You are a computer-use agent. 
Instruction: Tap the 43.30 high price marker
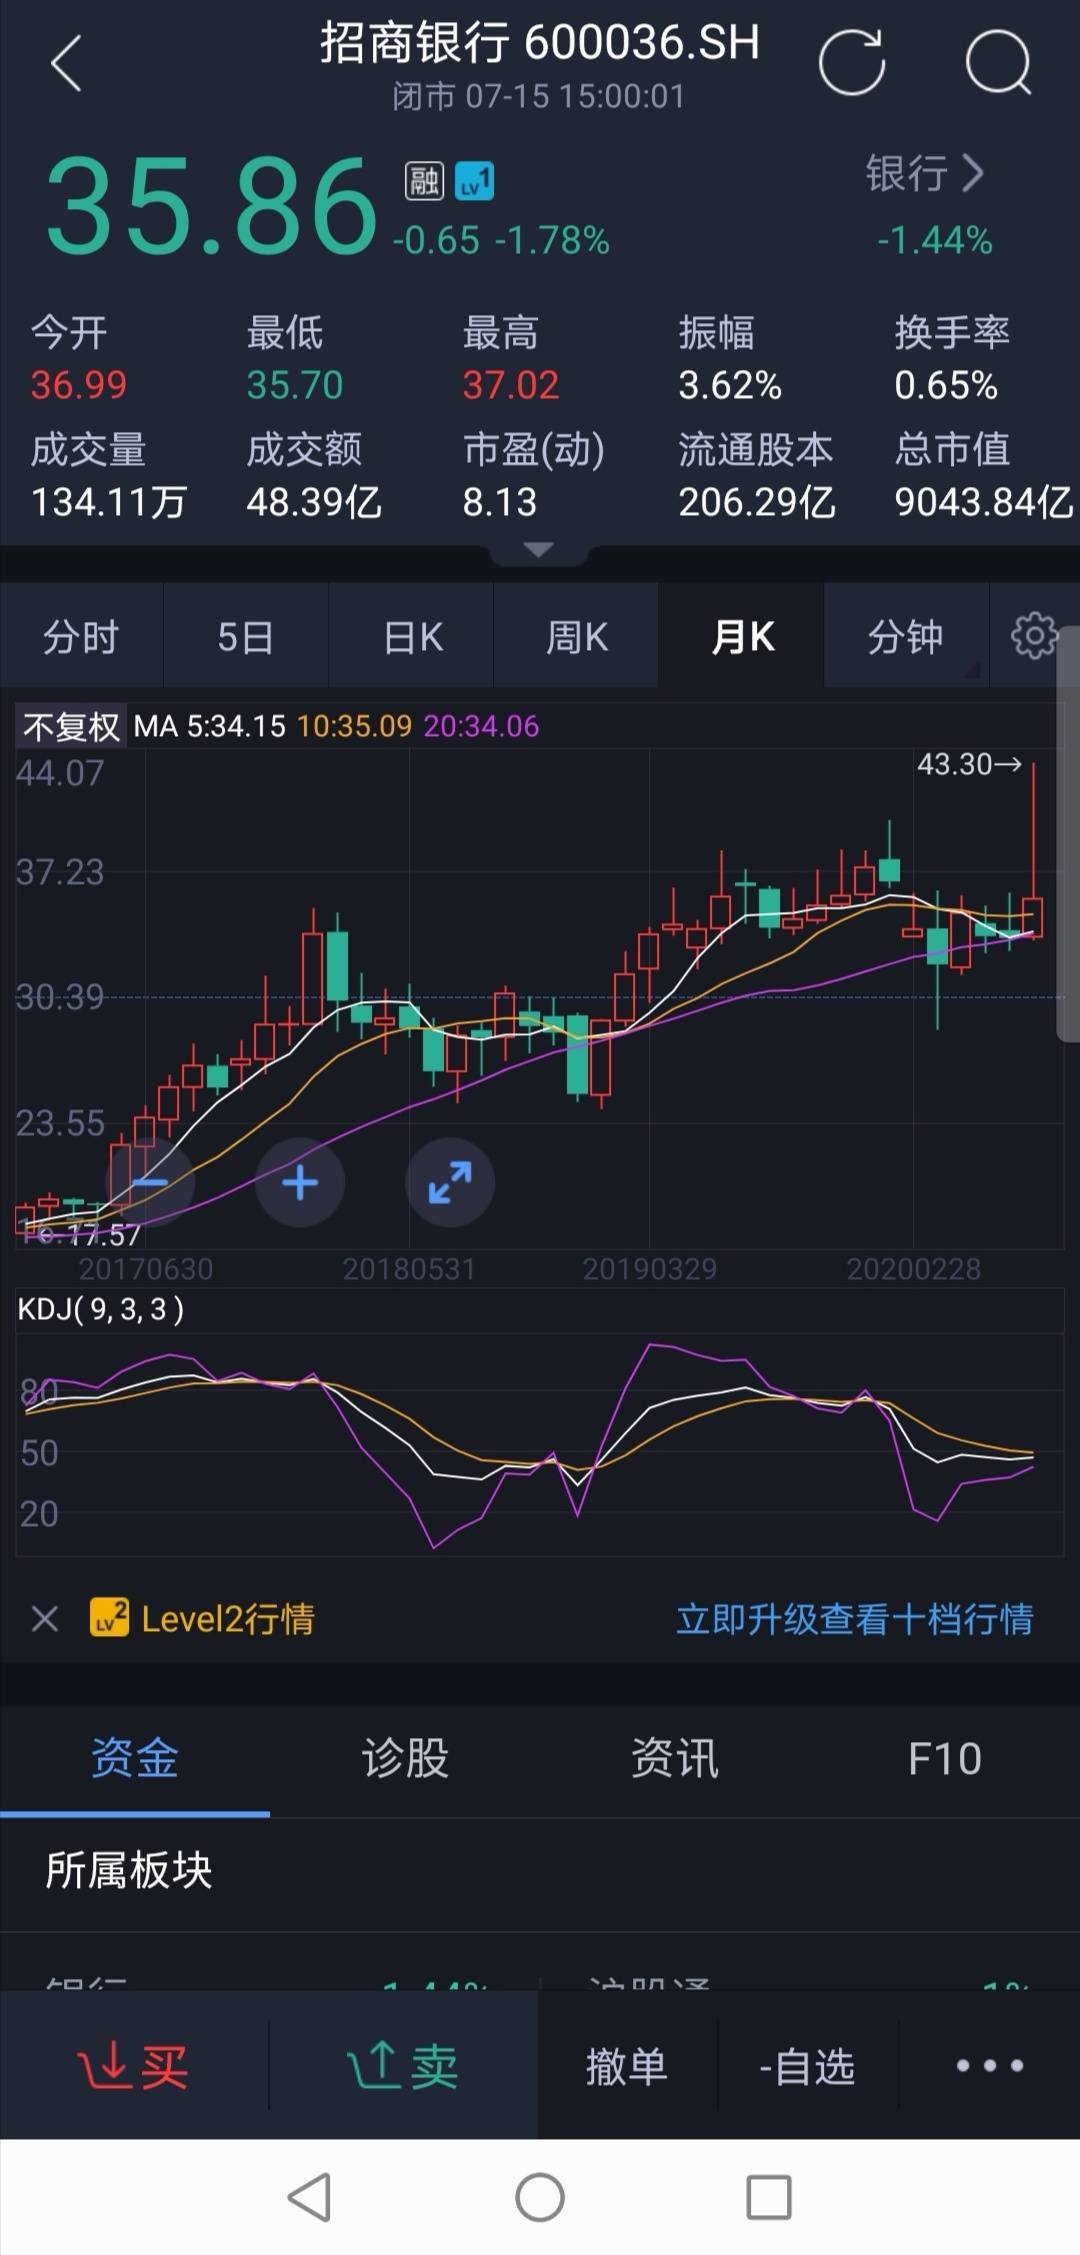click(969, 765)
